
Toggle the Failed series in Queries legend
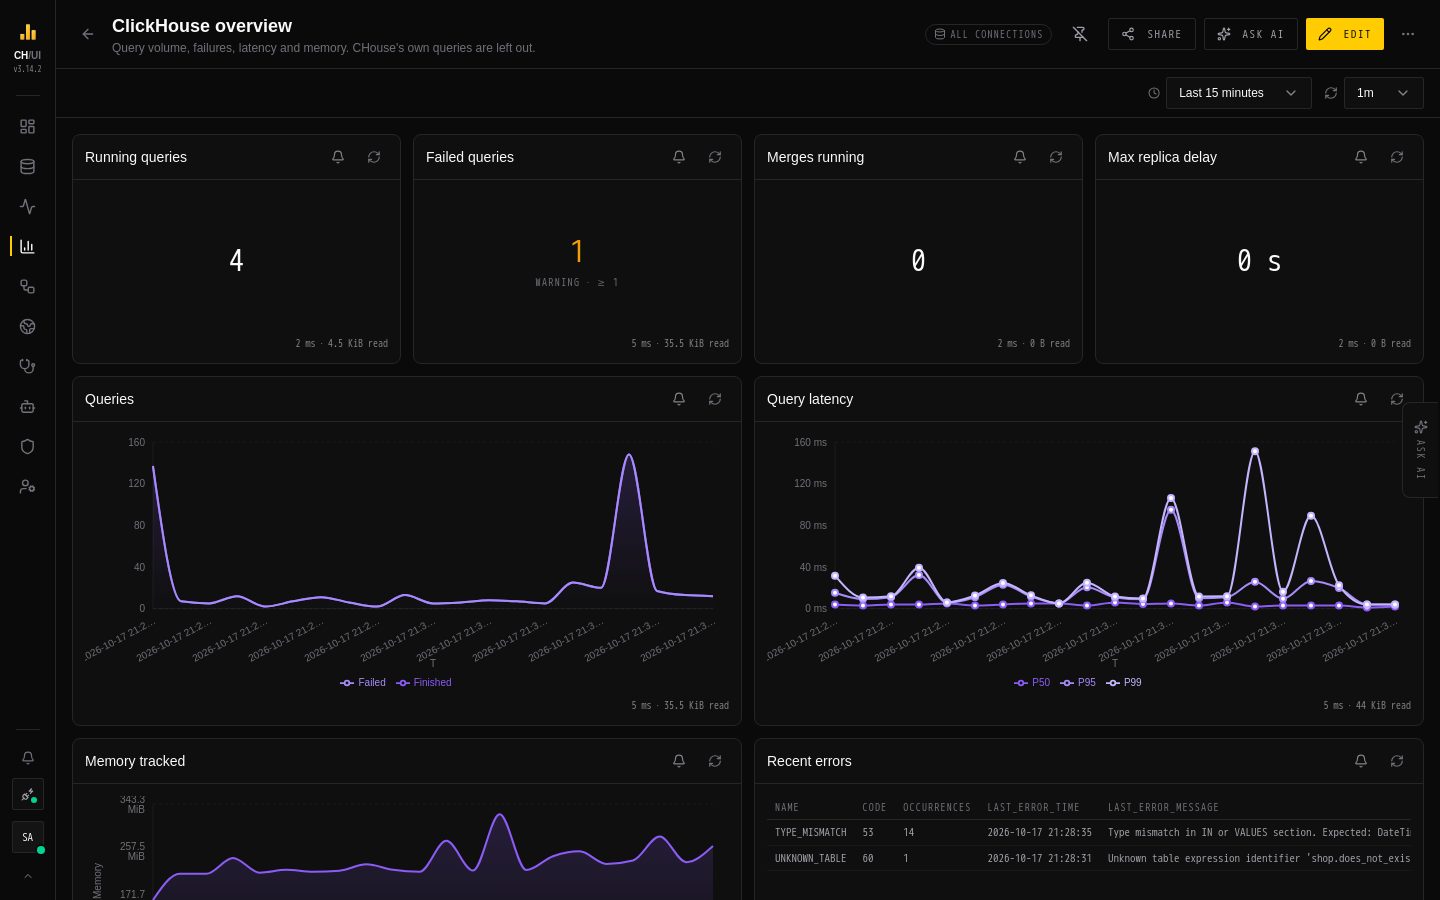point(363,683)
